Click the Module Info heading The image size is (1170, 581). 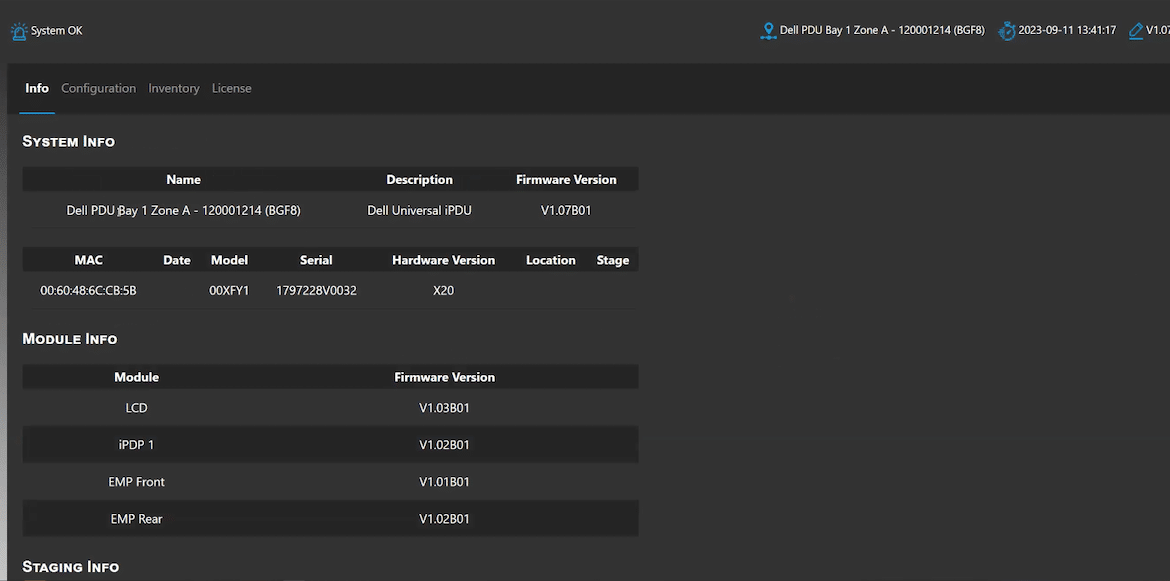(69, 339)
